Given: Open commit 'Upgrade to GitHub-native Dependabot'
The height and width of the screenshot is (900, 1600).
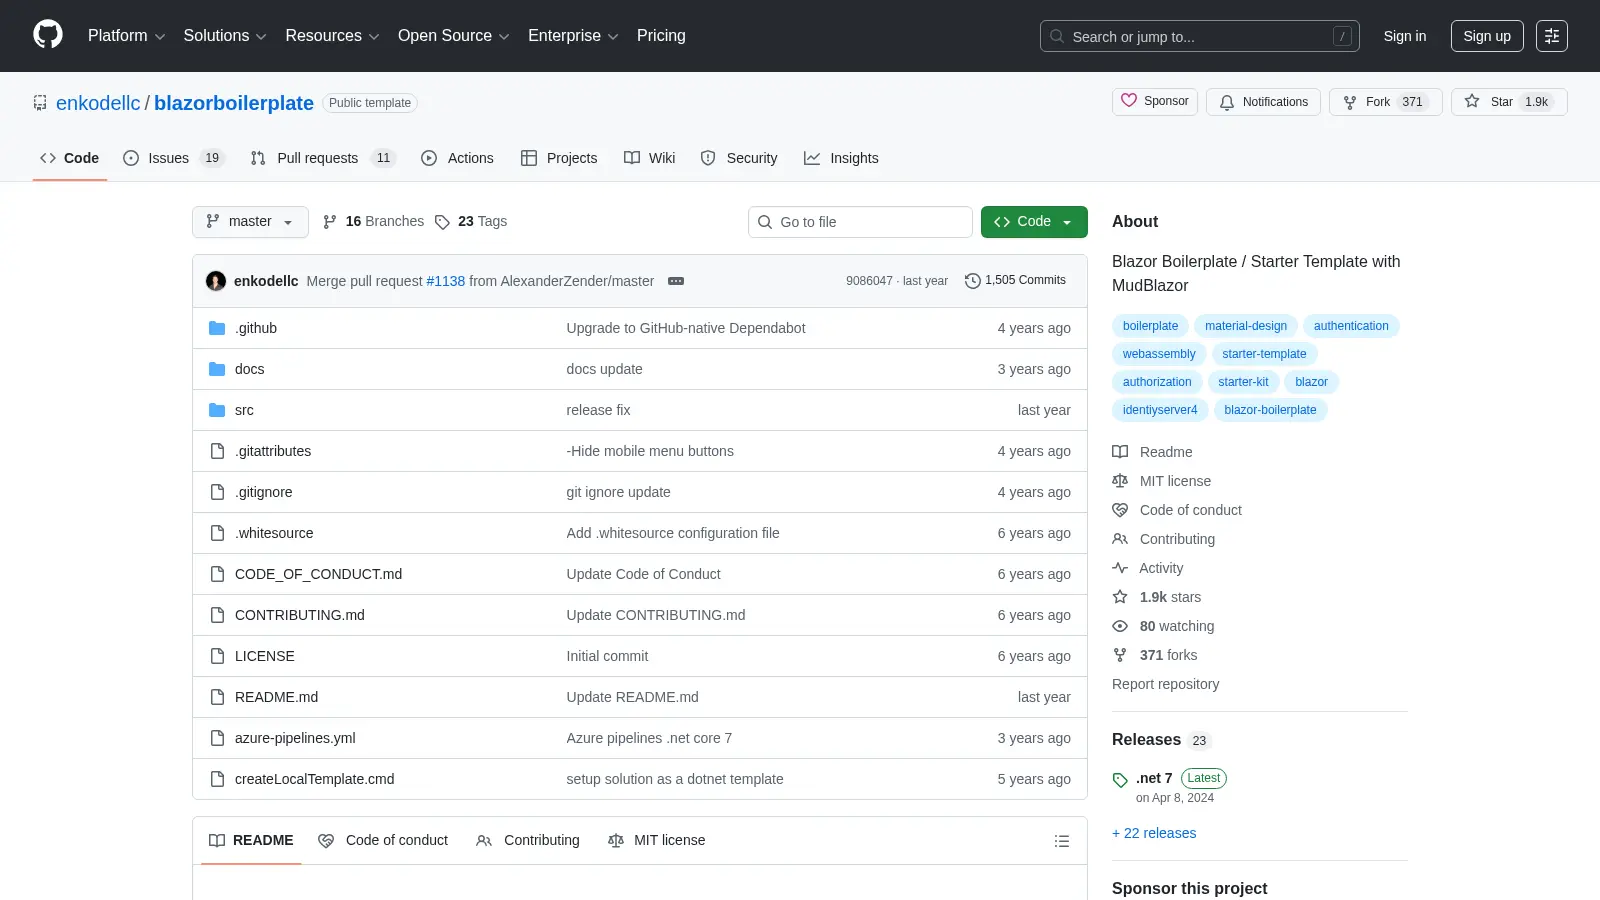Looking at the screenshot, I should tap(686, 328).
